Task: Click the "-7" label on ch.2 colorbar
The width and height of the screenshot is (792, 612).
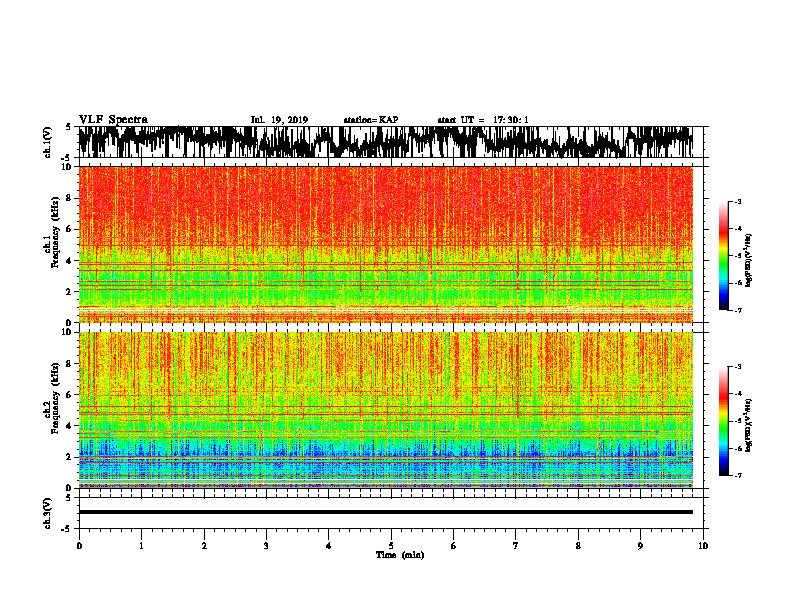Action: coord(737,475)
